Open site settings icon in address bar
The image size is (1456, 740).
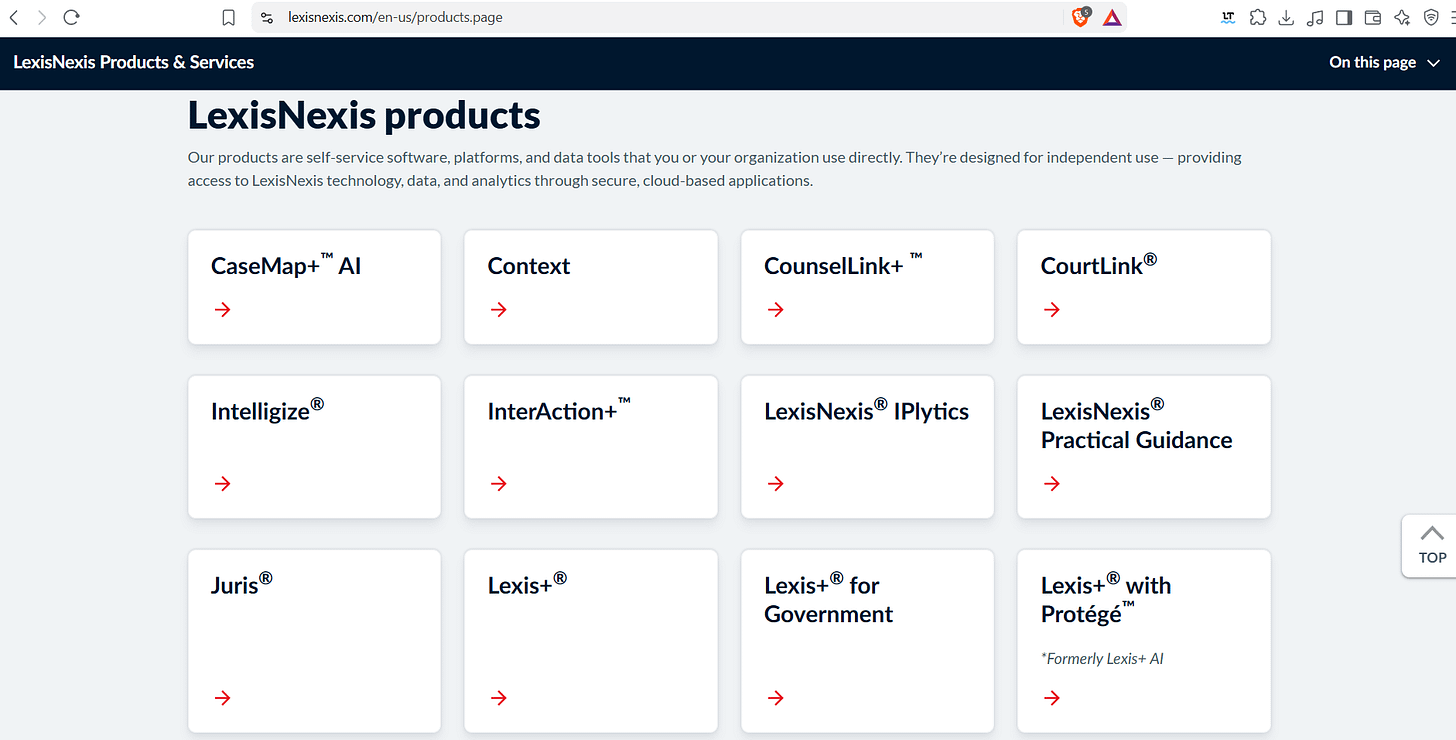(266, 17)
